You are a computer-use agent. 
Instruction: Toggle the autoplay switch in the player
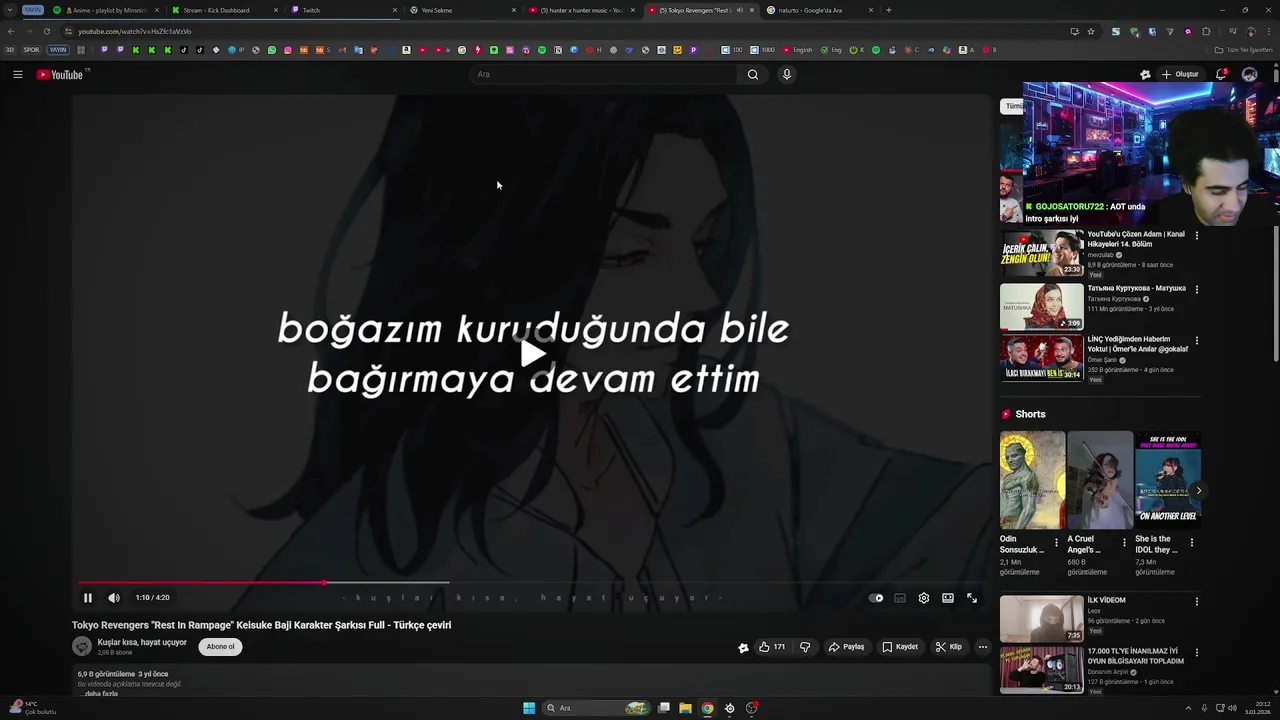pos(876,598)
